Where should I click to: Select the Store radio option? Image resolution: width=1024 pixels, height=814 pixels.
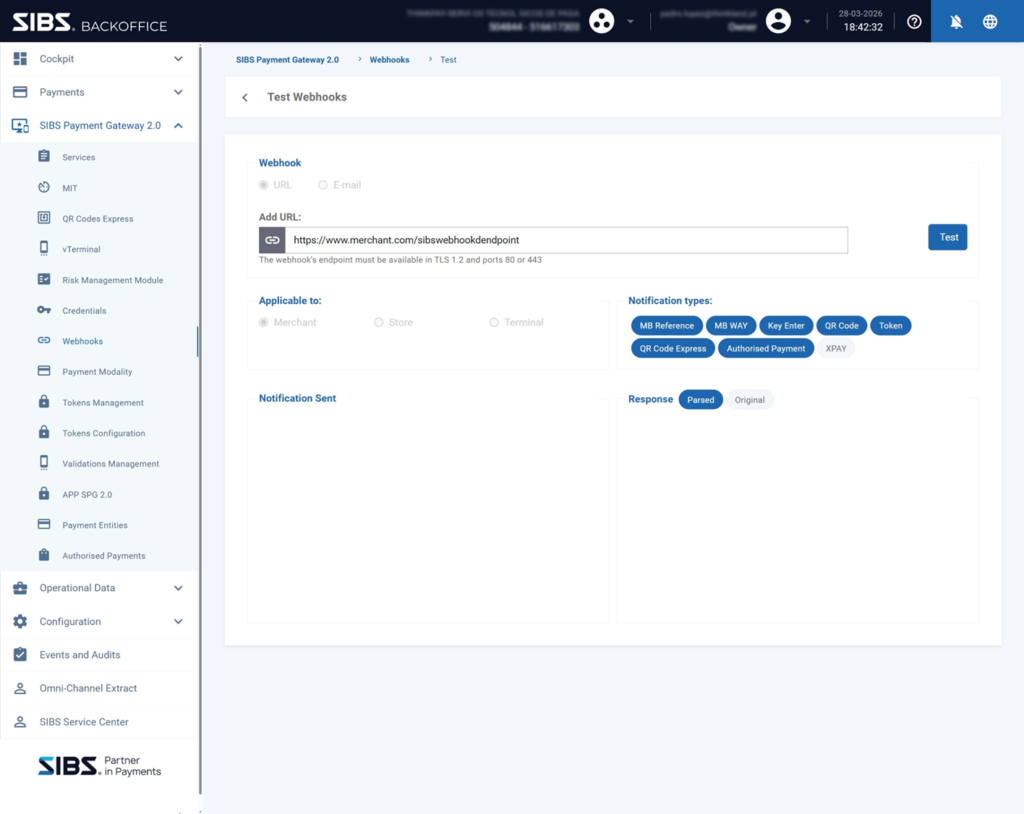(379, 322)
